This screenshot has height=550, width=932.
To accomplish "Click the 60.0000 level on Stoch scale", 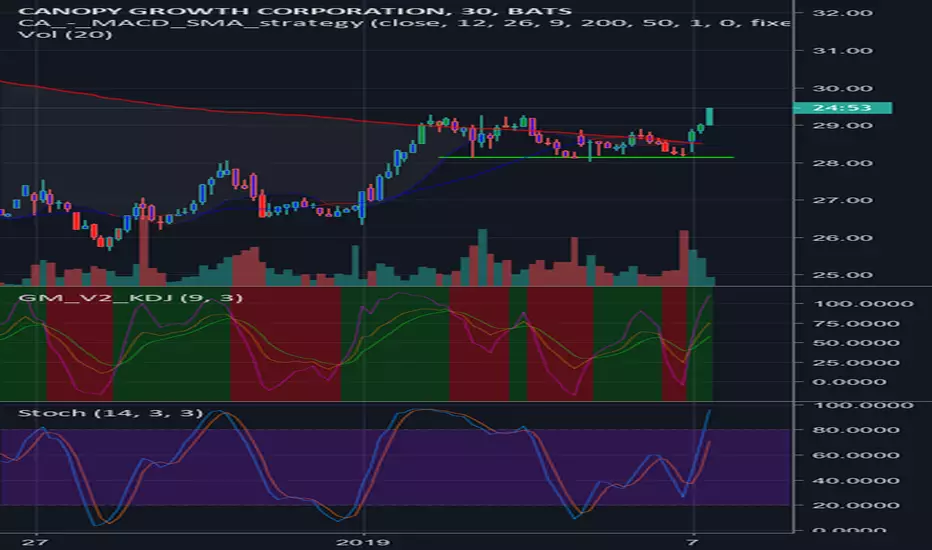I will [x=855, y=455].
